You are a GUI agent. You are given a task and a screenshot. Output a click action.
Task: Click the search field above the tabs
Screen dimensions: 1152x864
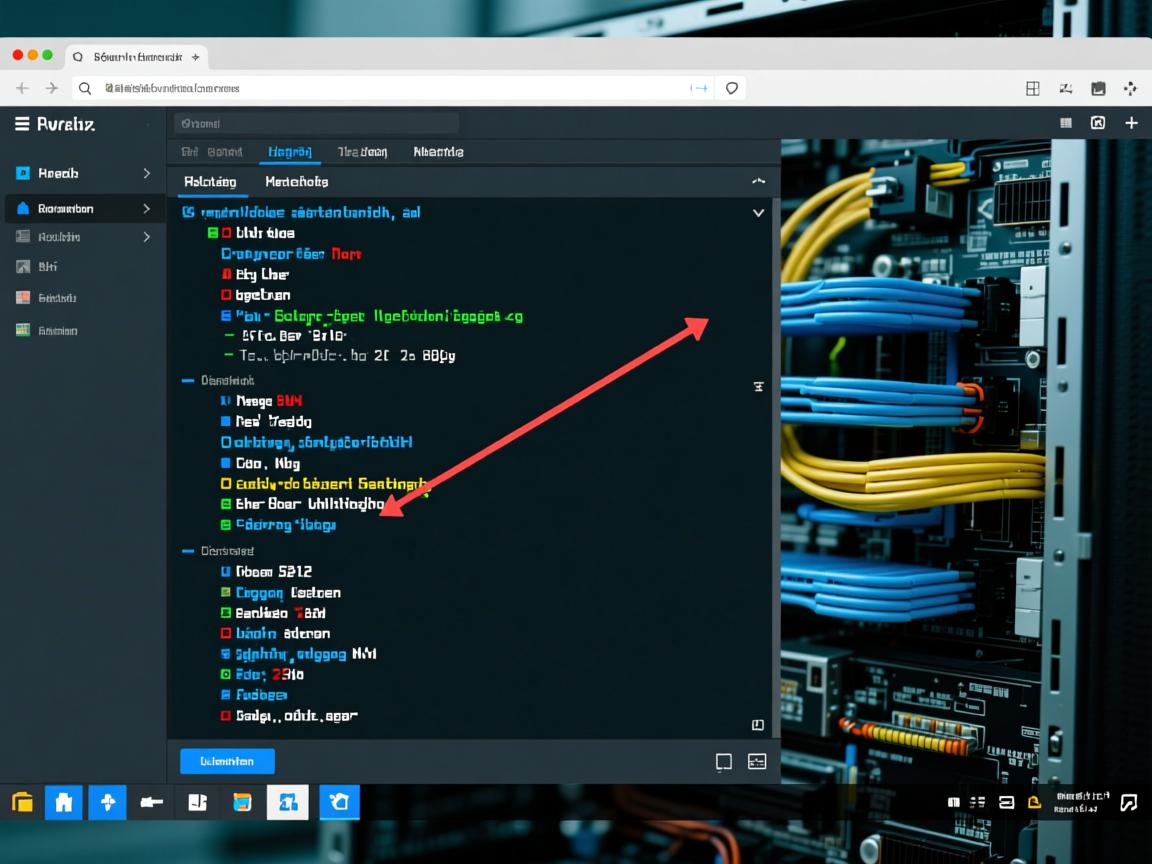point(316,124)
